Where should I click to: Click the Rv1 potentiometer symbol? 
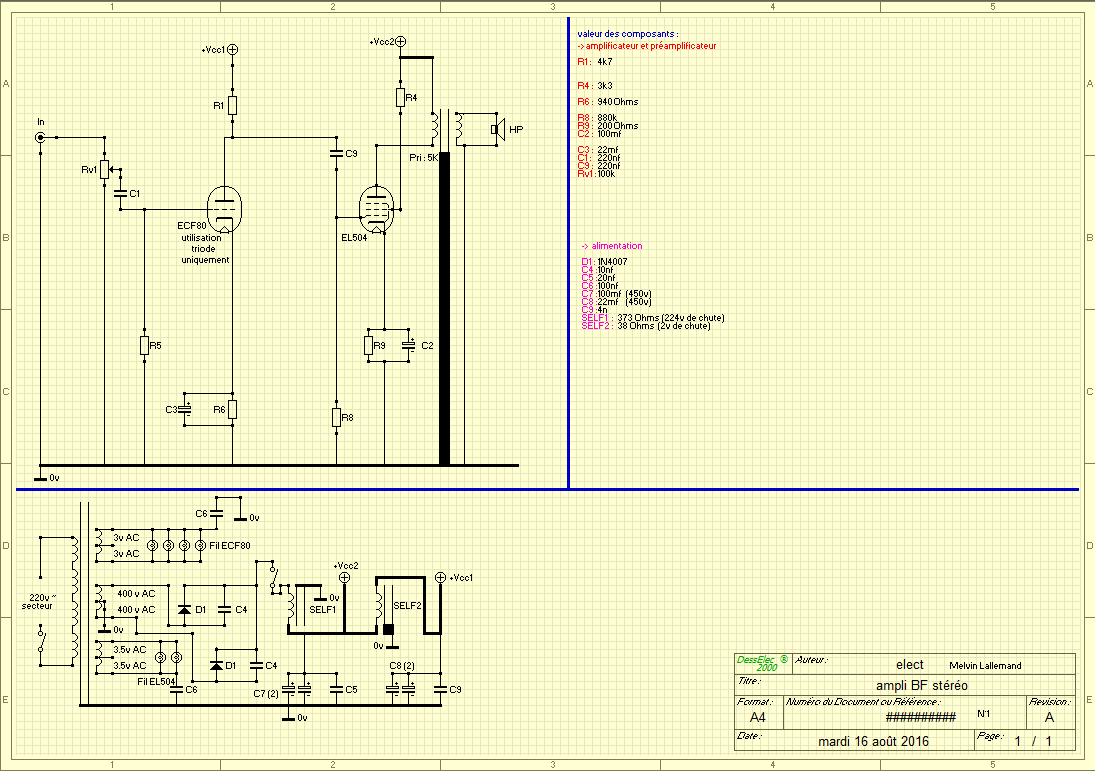point(105,170)
